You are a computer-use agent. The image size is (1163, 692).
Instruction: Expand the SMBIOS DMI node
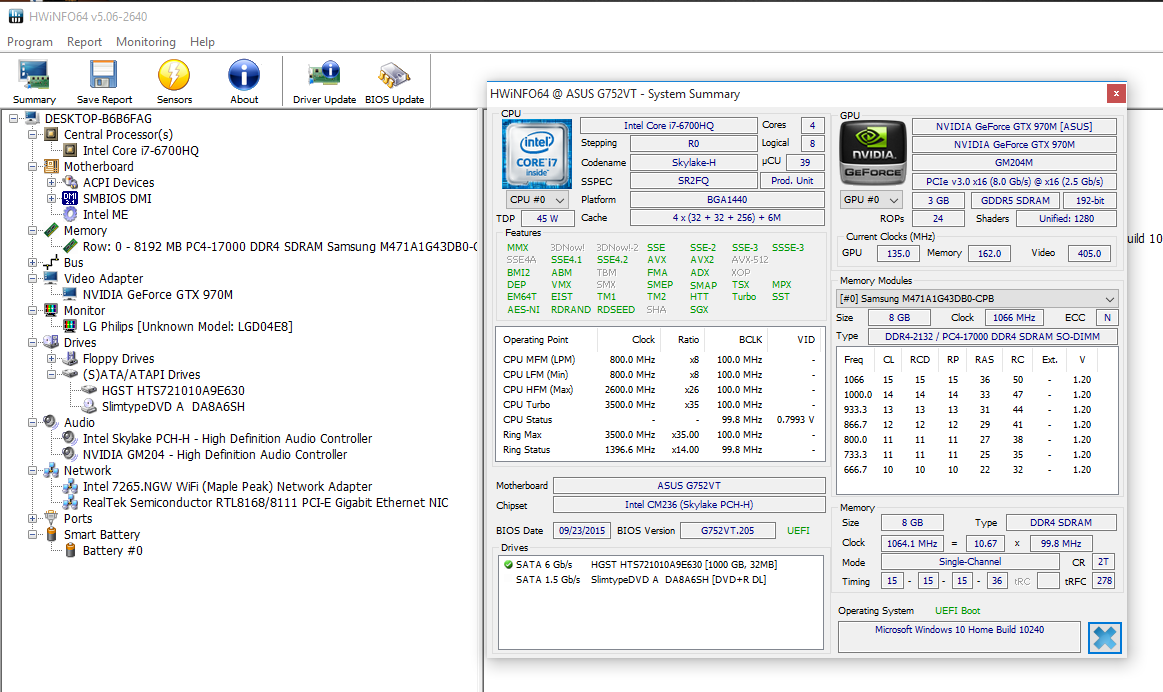coord(51,199)
